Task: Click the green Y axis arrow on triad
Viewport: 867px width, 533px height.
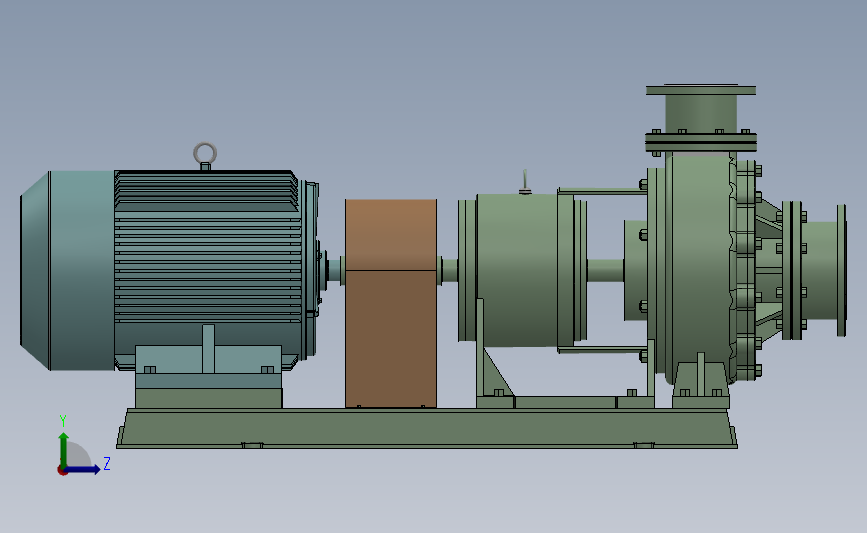Action: pyautogui.click(x=64, y=449)
